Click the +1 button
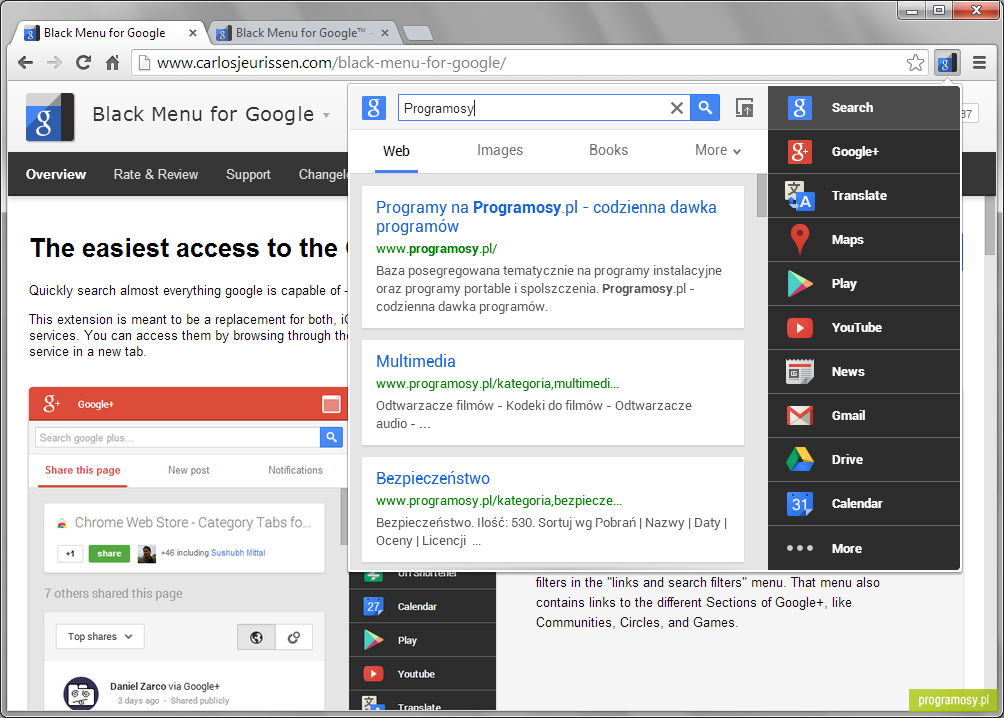This screenshot has width=1004, height=718. coord(70,553)
